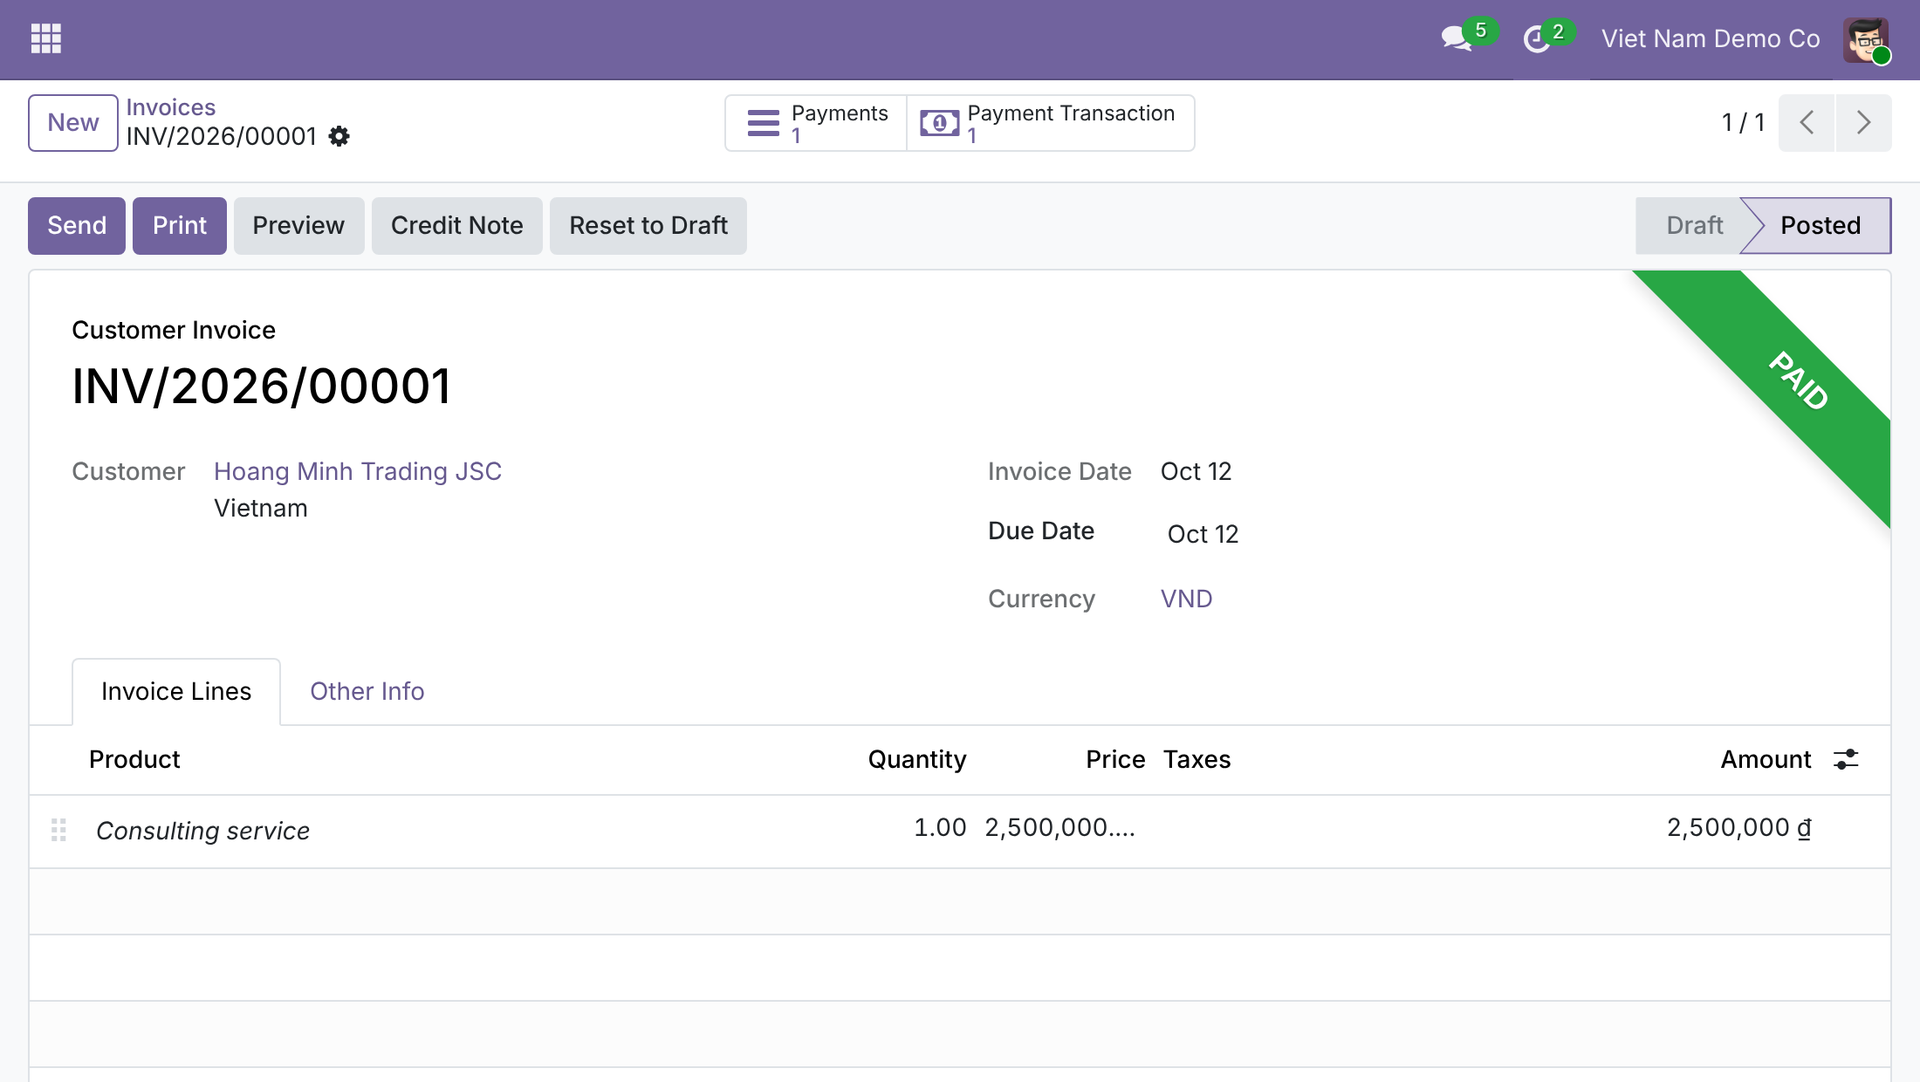Click the Draft status stage

(1694, 226)
